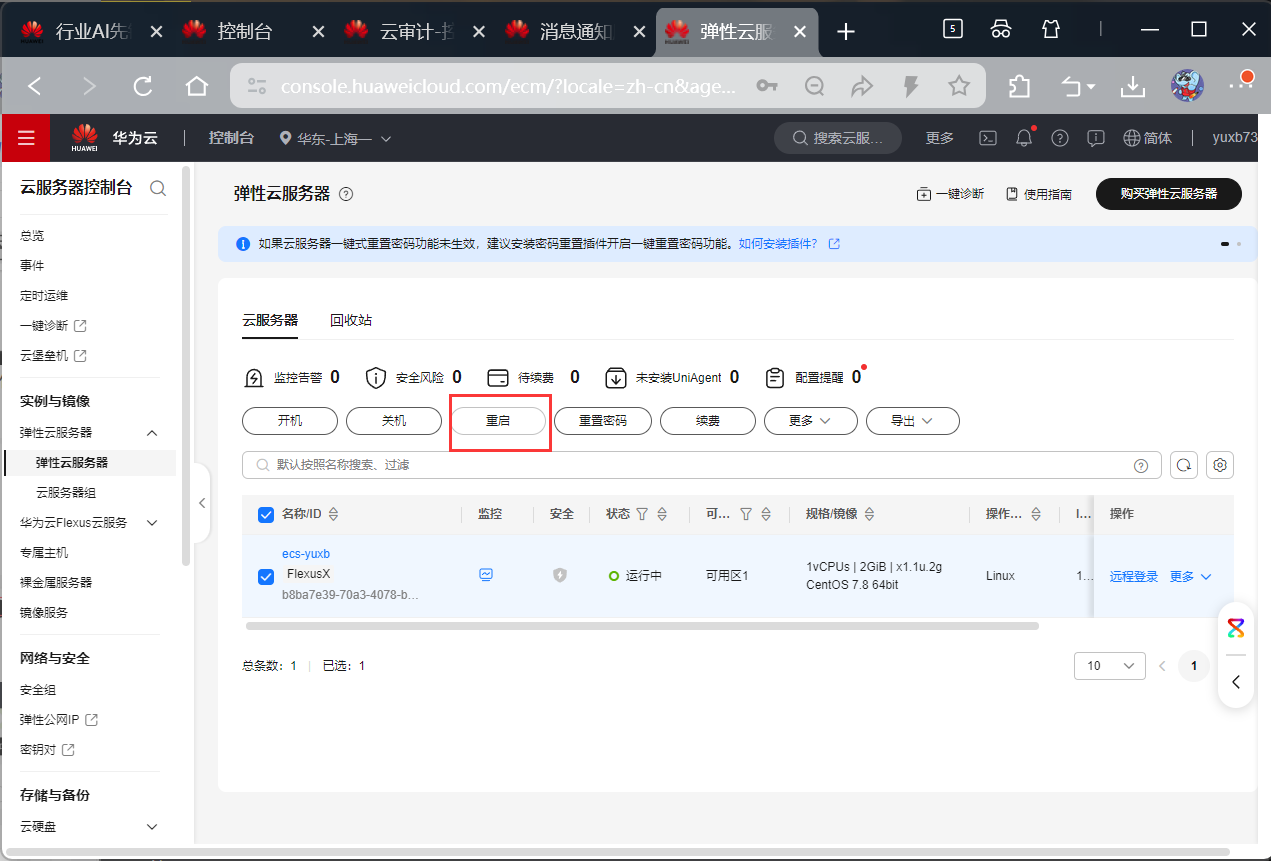
Task: Open the CloudShell terminal icon
Action: [987, 138]
